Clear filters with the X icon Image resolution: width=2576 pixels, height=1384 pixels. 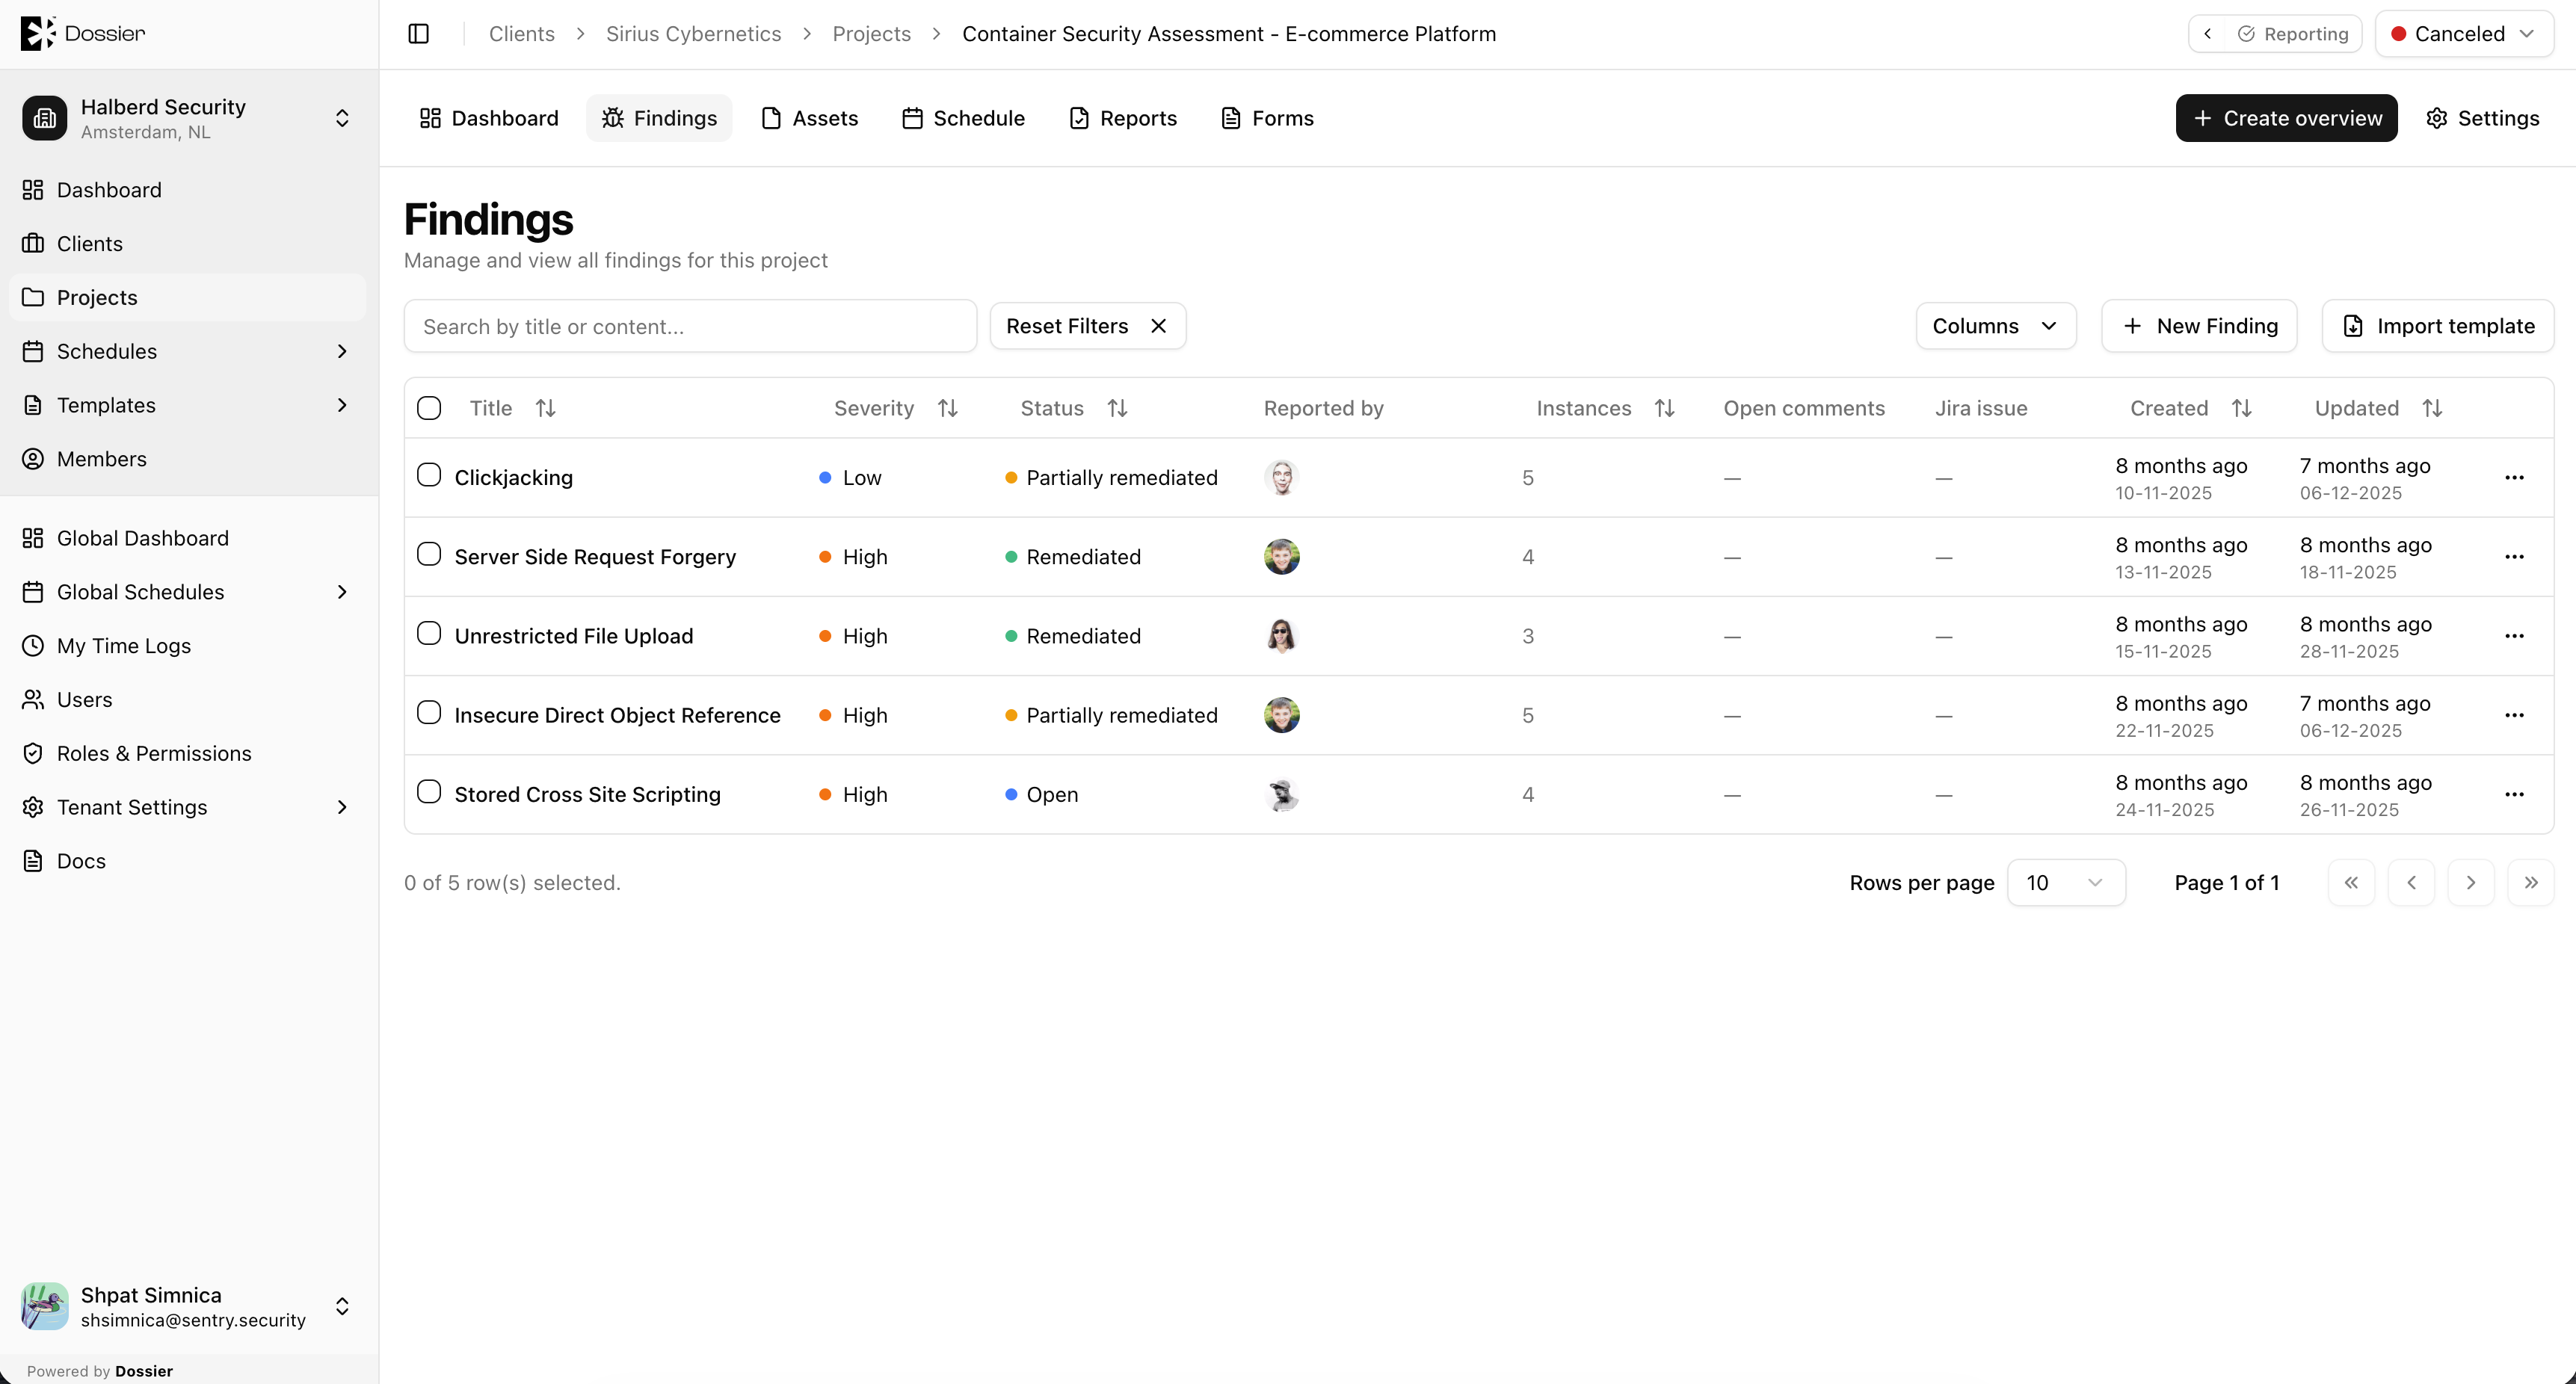click(1159, 326)
